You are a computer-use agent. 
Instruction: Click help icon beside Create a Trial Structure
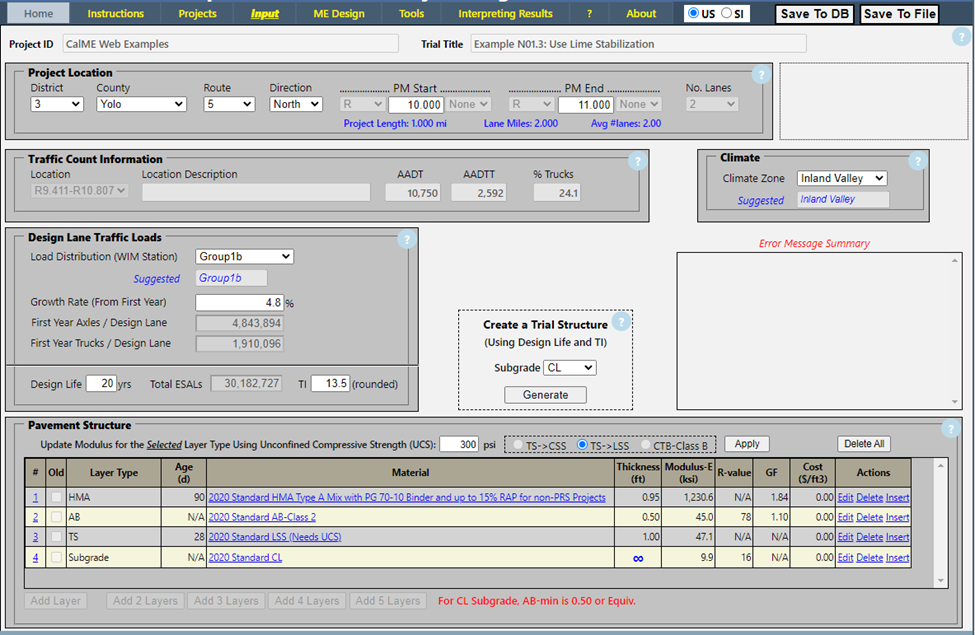(620, 322)
